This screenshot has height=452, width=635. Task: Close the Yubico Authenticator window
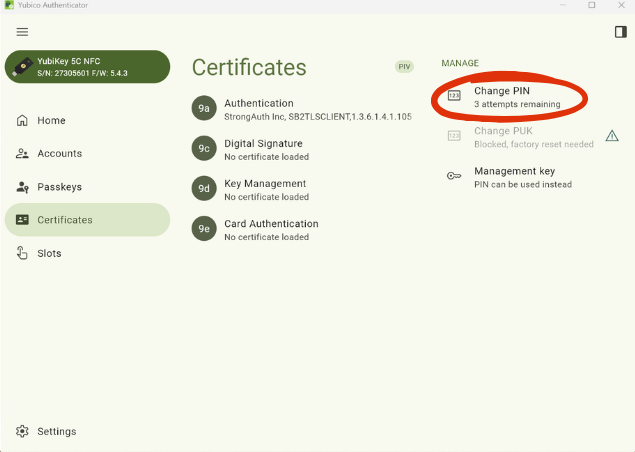pyautogui.click(x=621, y=5)
